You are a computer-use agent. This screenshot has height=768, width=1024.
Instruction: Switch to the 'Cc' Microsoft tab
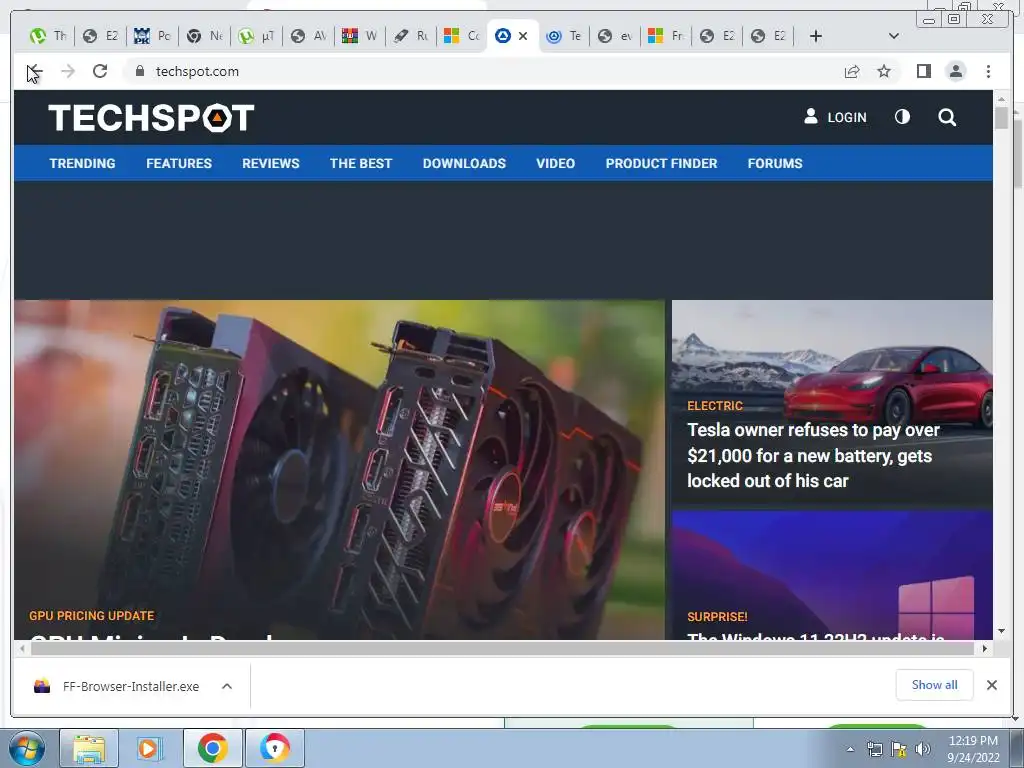pos(462,36)
